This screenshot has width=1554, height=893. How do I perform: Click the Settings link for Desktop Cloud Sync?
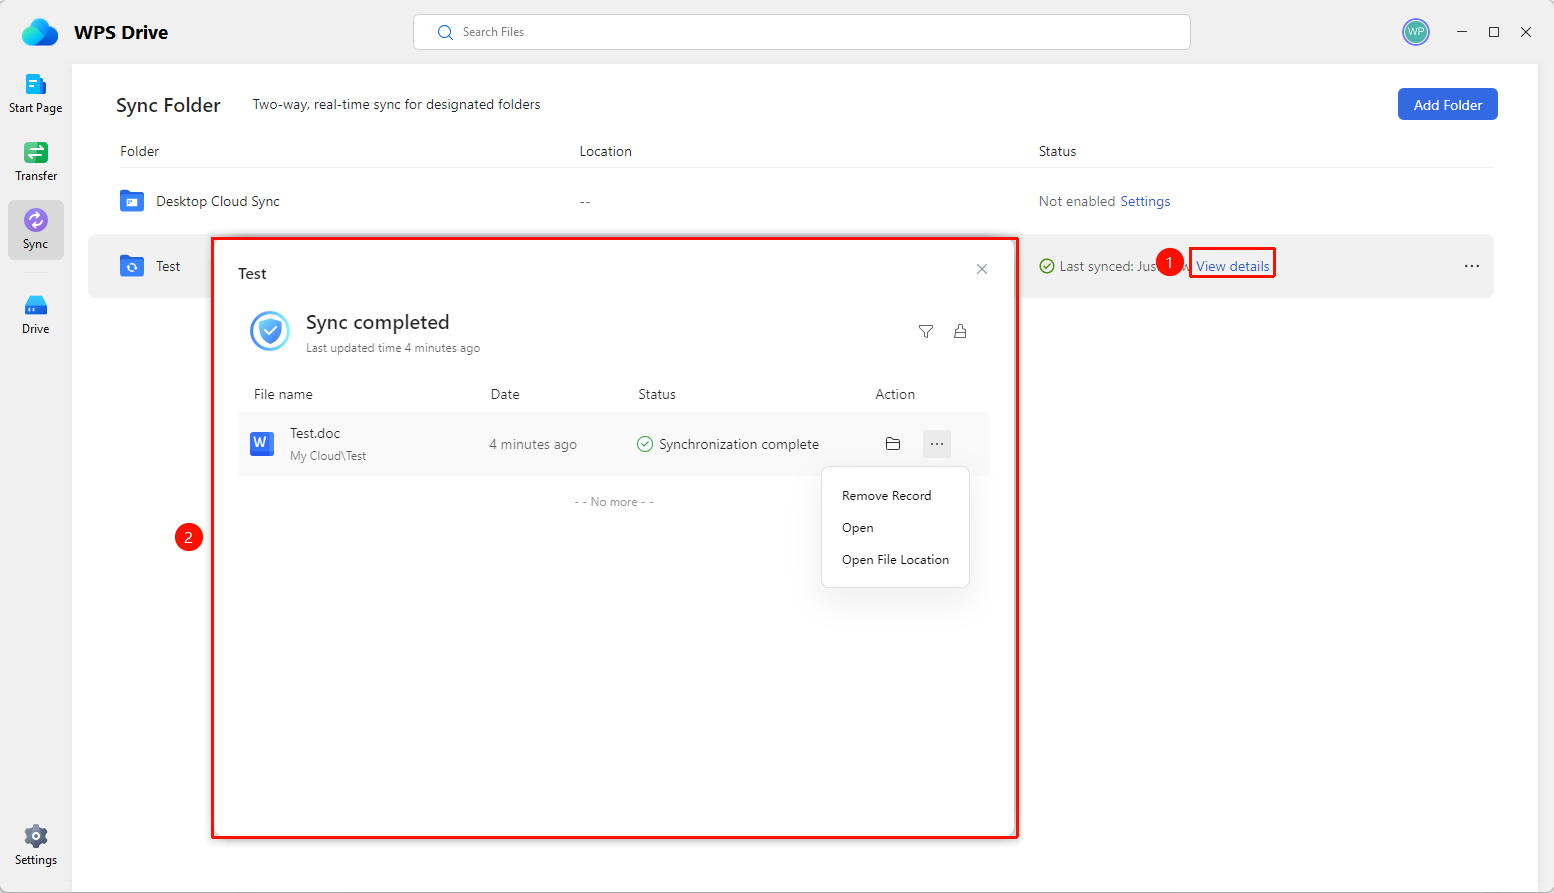(1145, 201)
